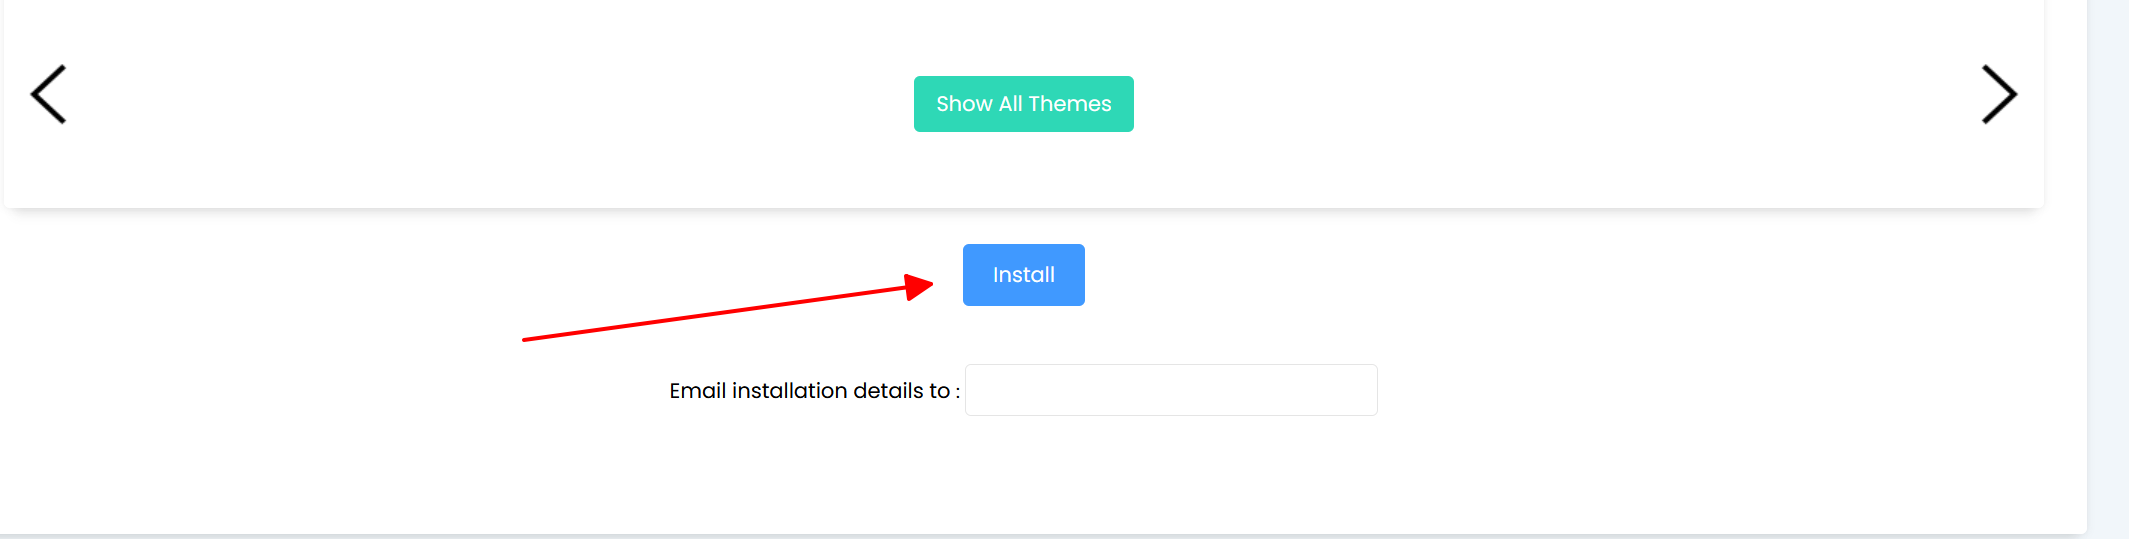Show the next theme slide
The height and width of the screenshot is (539, 2129).
[x=1999, y=94]
